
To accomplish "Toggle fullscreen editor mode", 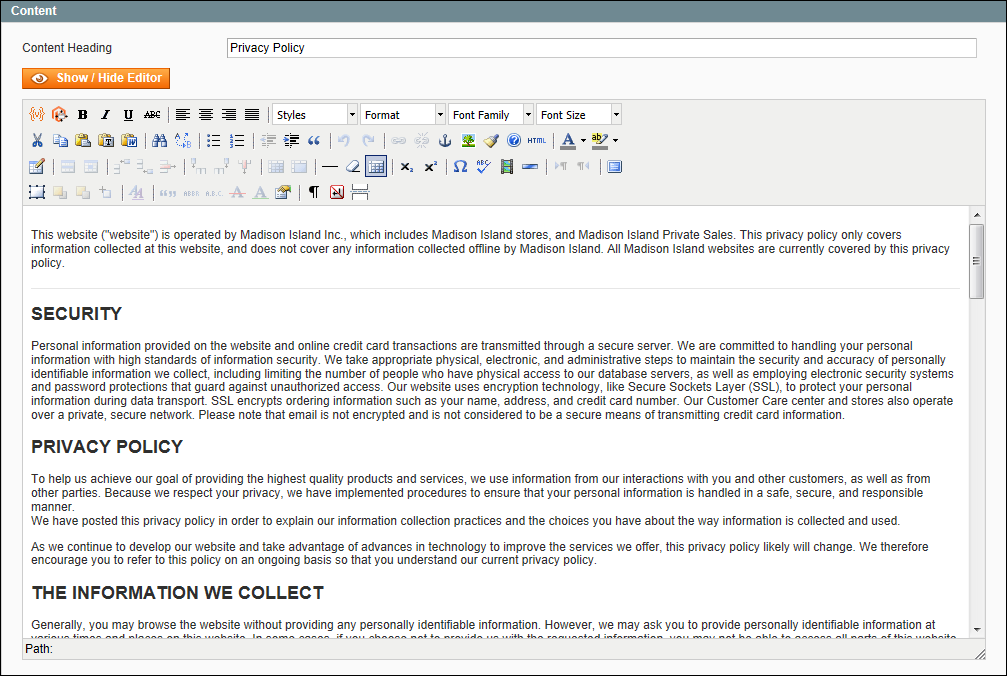I will (615, 167).
